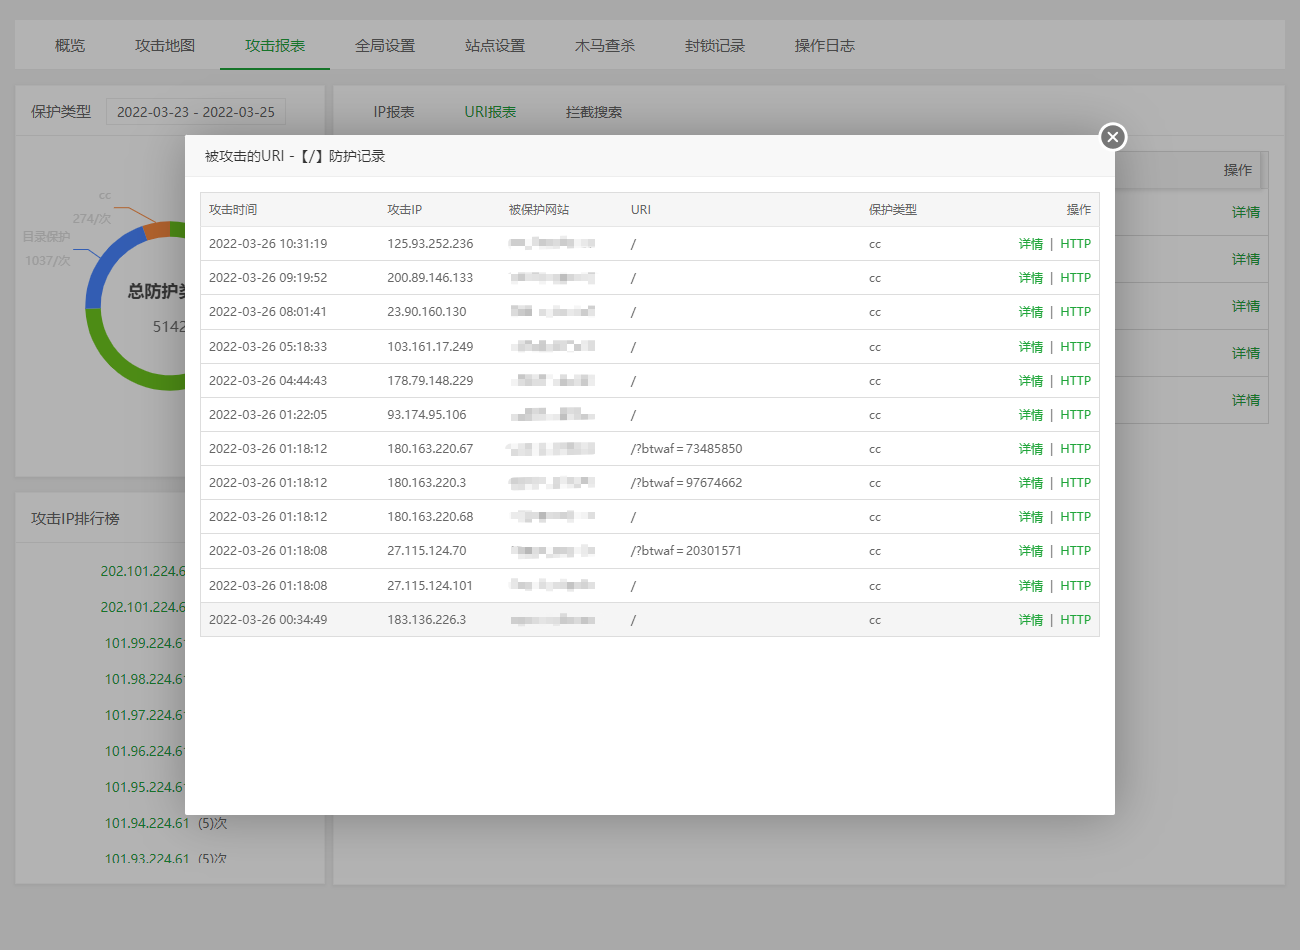Image resolution: width=1300 pixels, height=950 pixels.
Task: Open 详情 for IP 27.115.124.101
Action: pyautogui.click(x=1030, y=586)
